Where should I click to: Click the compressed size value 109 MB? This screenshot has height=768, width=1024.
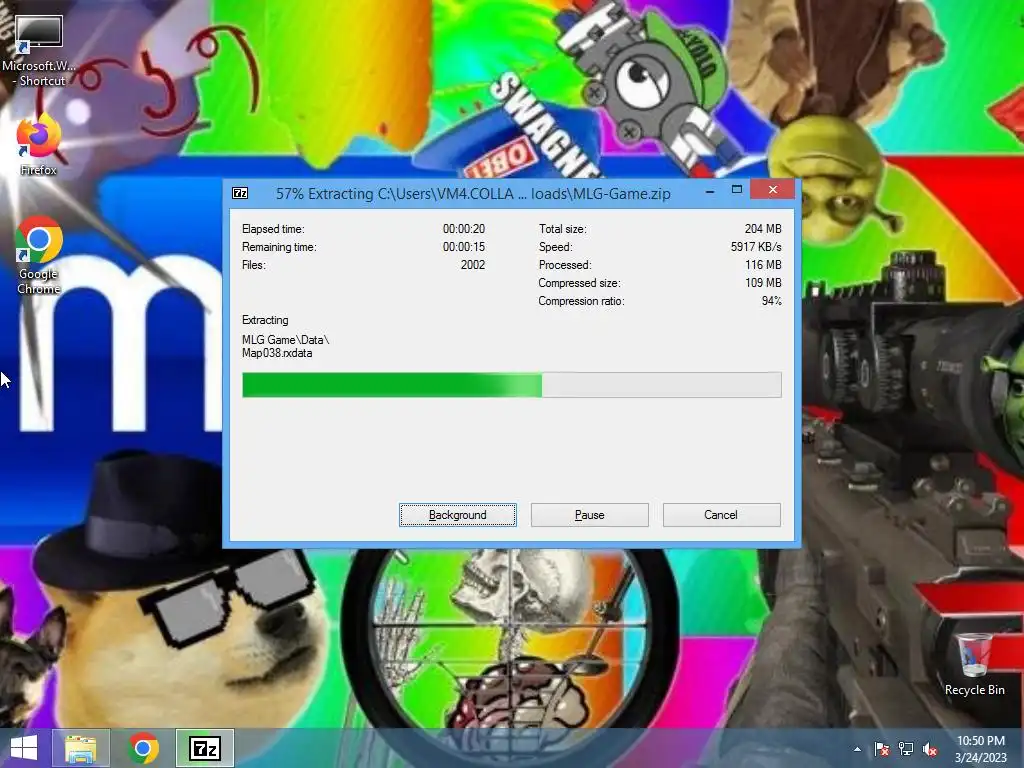click(763, 283)
